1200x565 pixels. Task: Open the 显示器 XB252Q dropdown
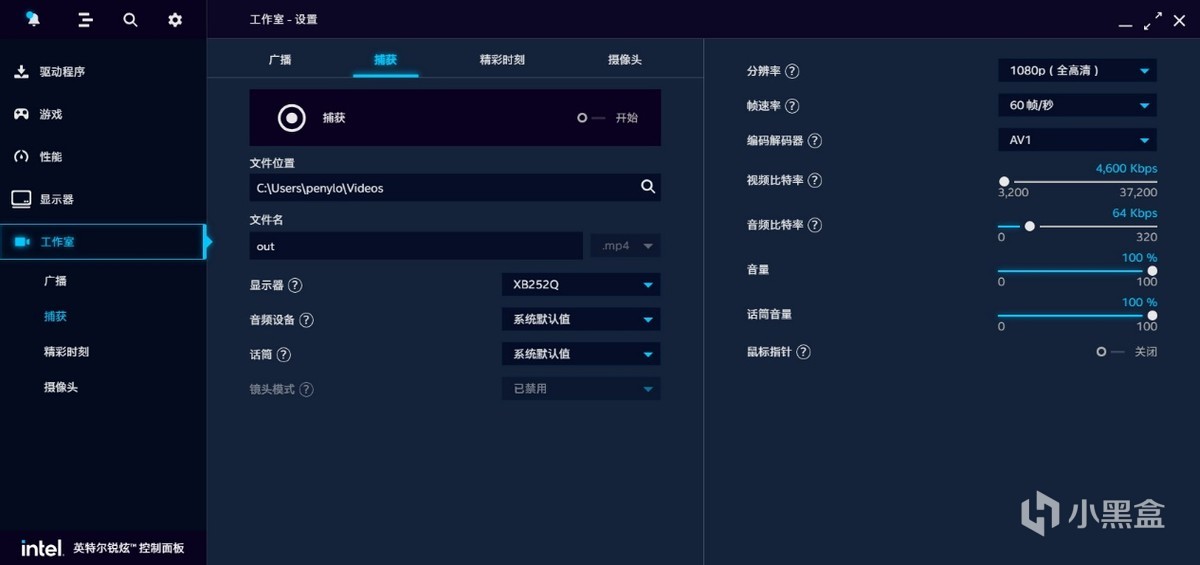(581, 285)
